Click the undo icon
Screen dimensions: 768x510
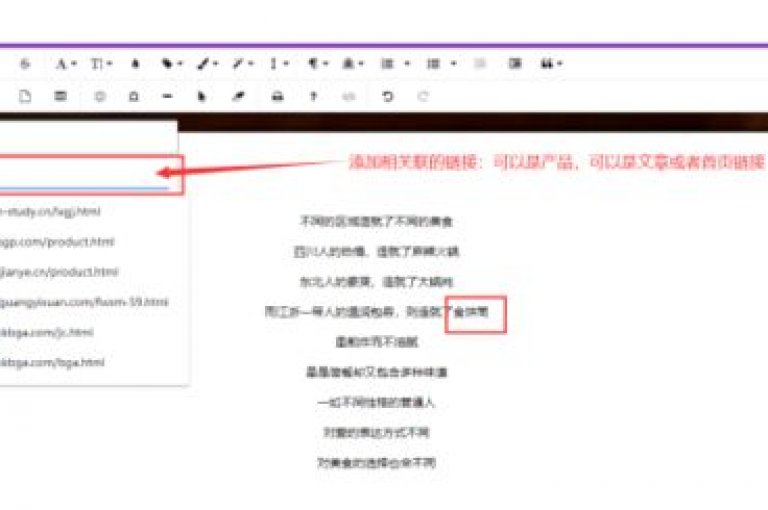(x=387, y=97)
